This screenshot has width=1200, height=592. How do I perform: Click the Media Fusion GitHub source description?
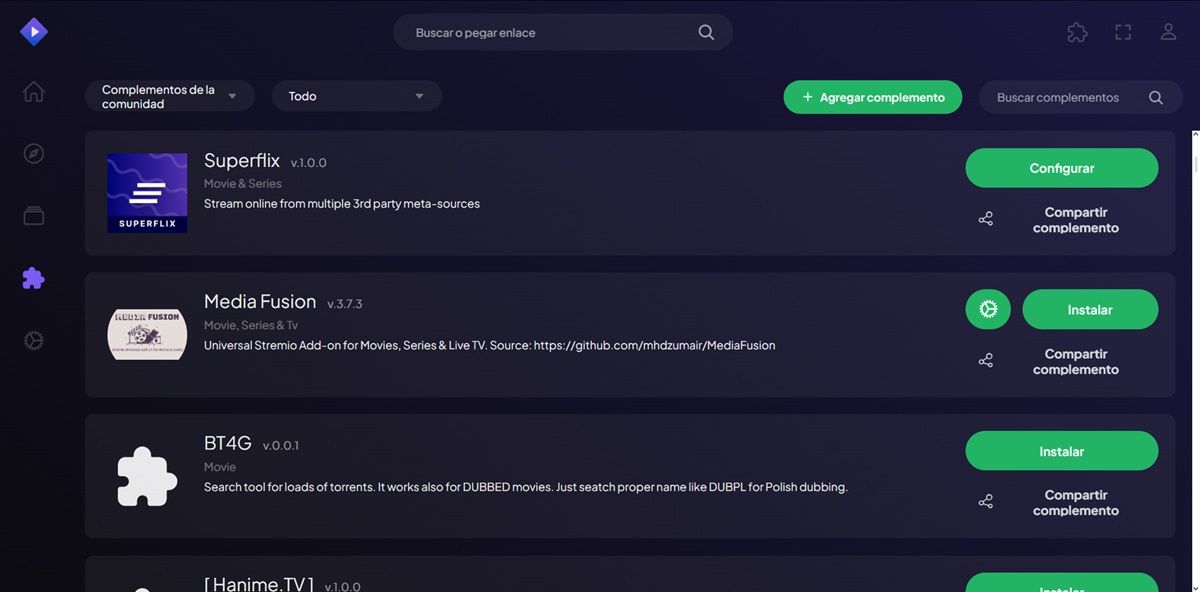(490, 345)
